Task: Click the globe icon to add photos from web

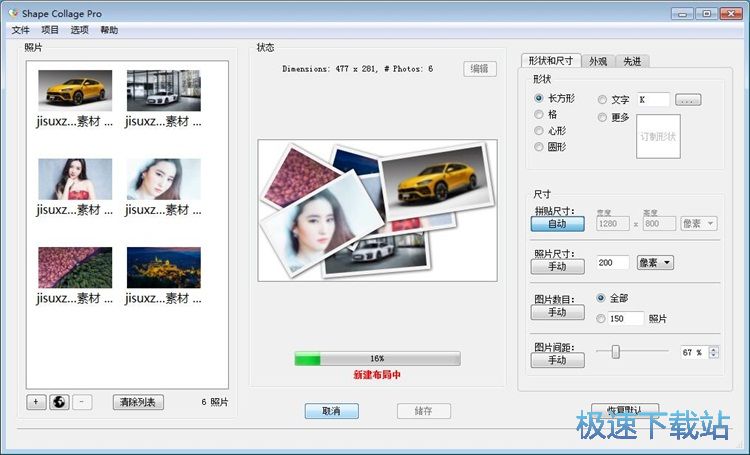Action: [59, 402]
